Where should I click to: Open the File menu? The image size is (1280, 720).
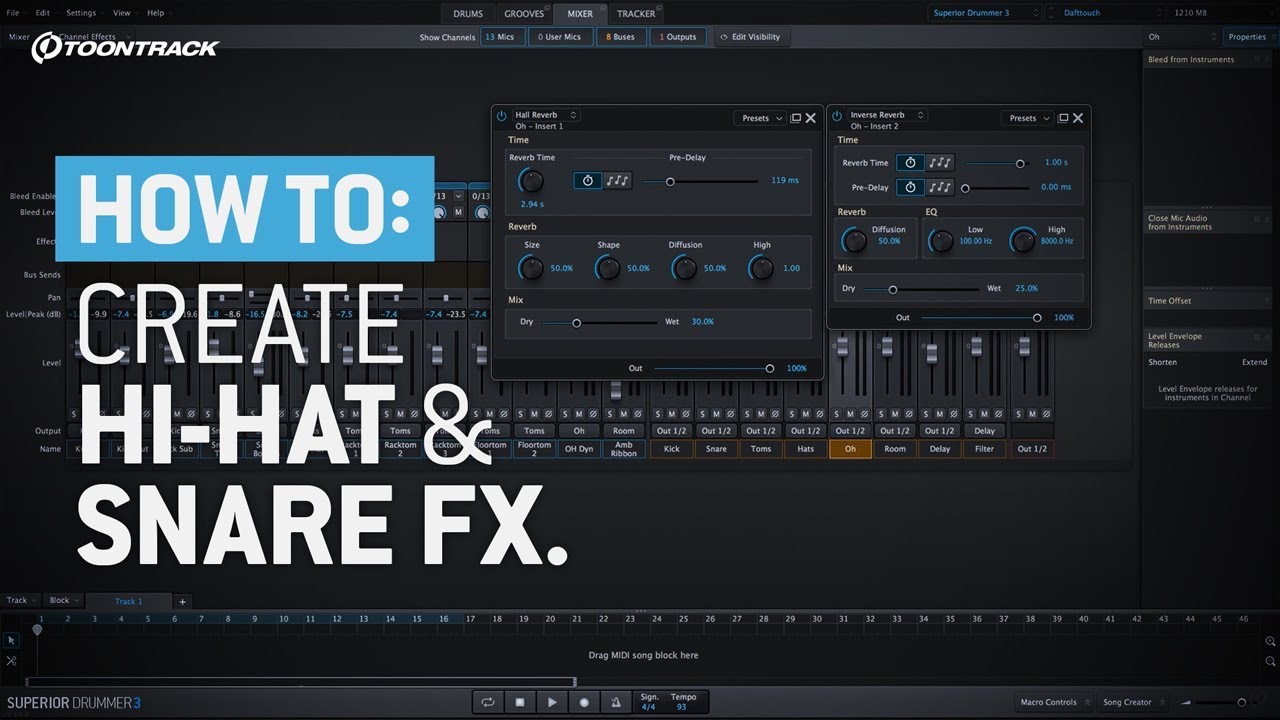click(13, 13)
